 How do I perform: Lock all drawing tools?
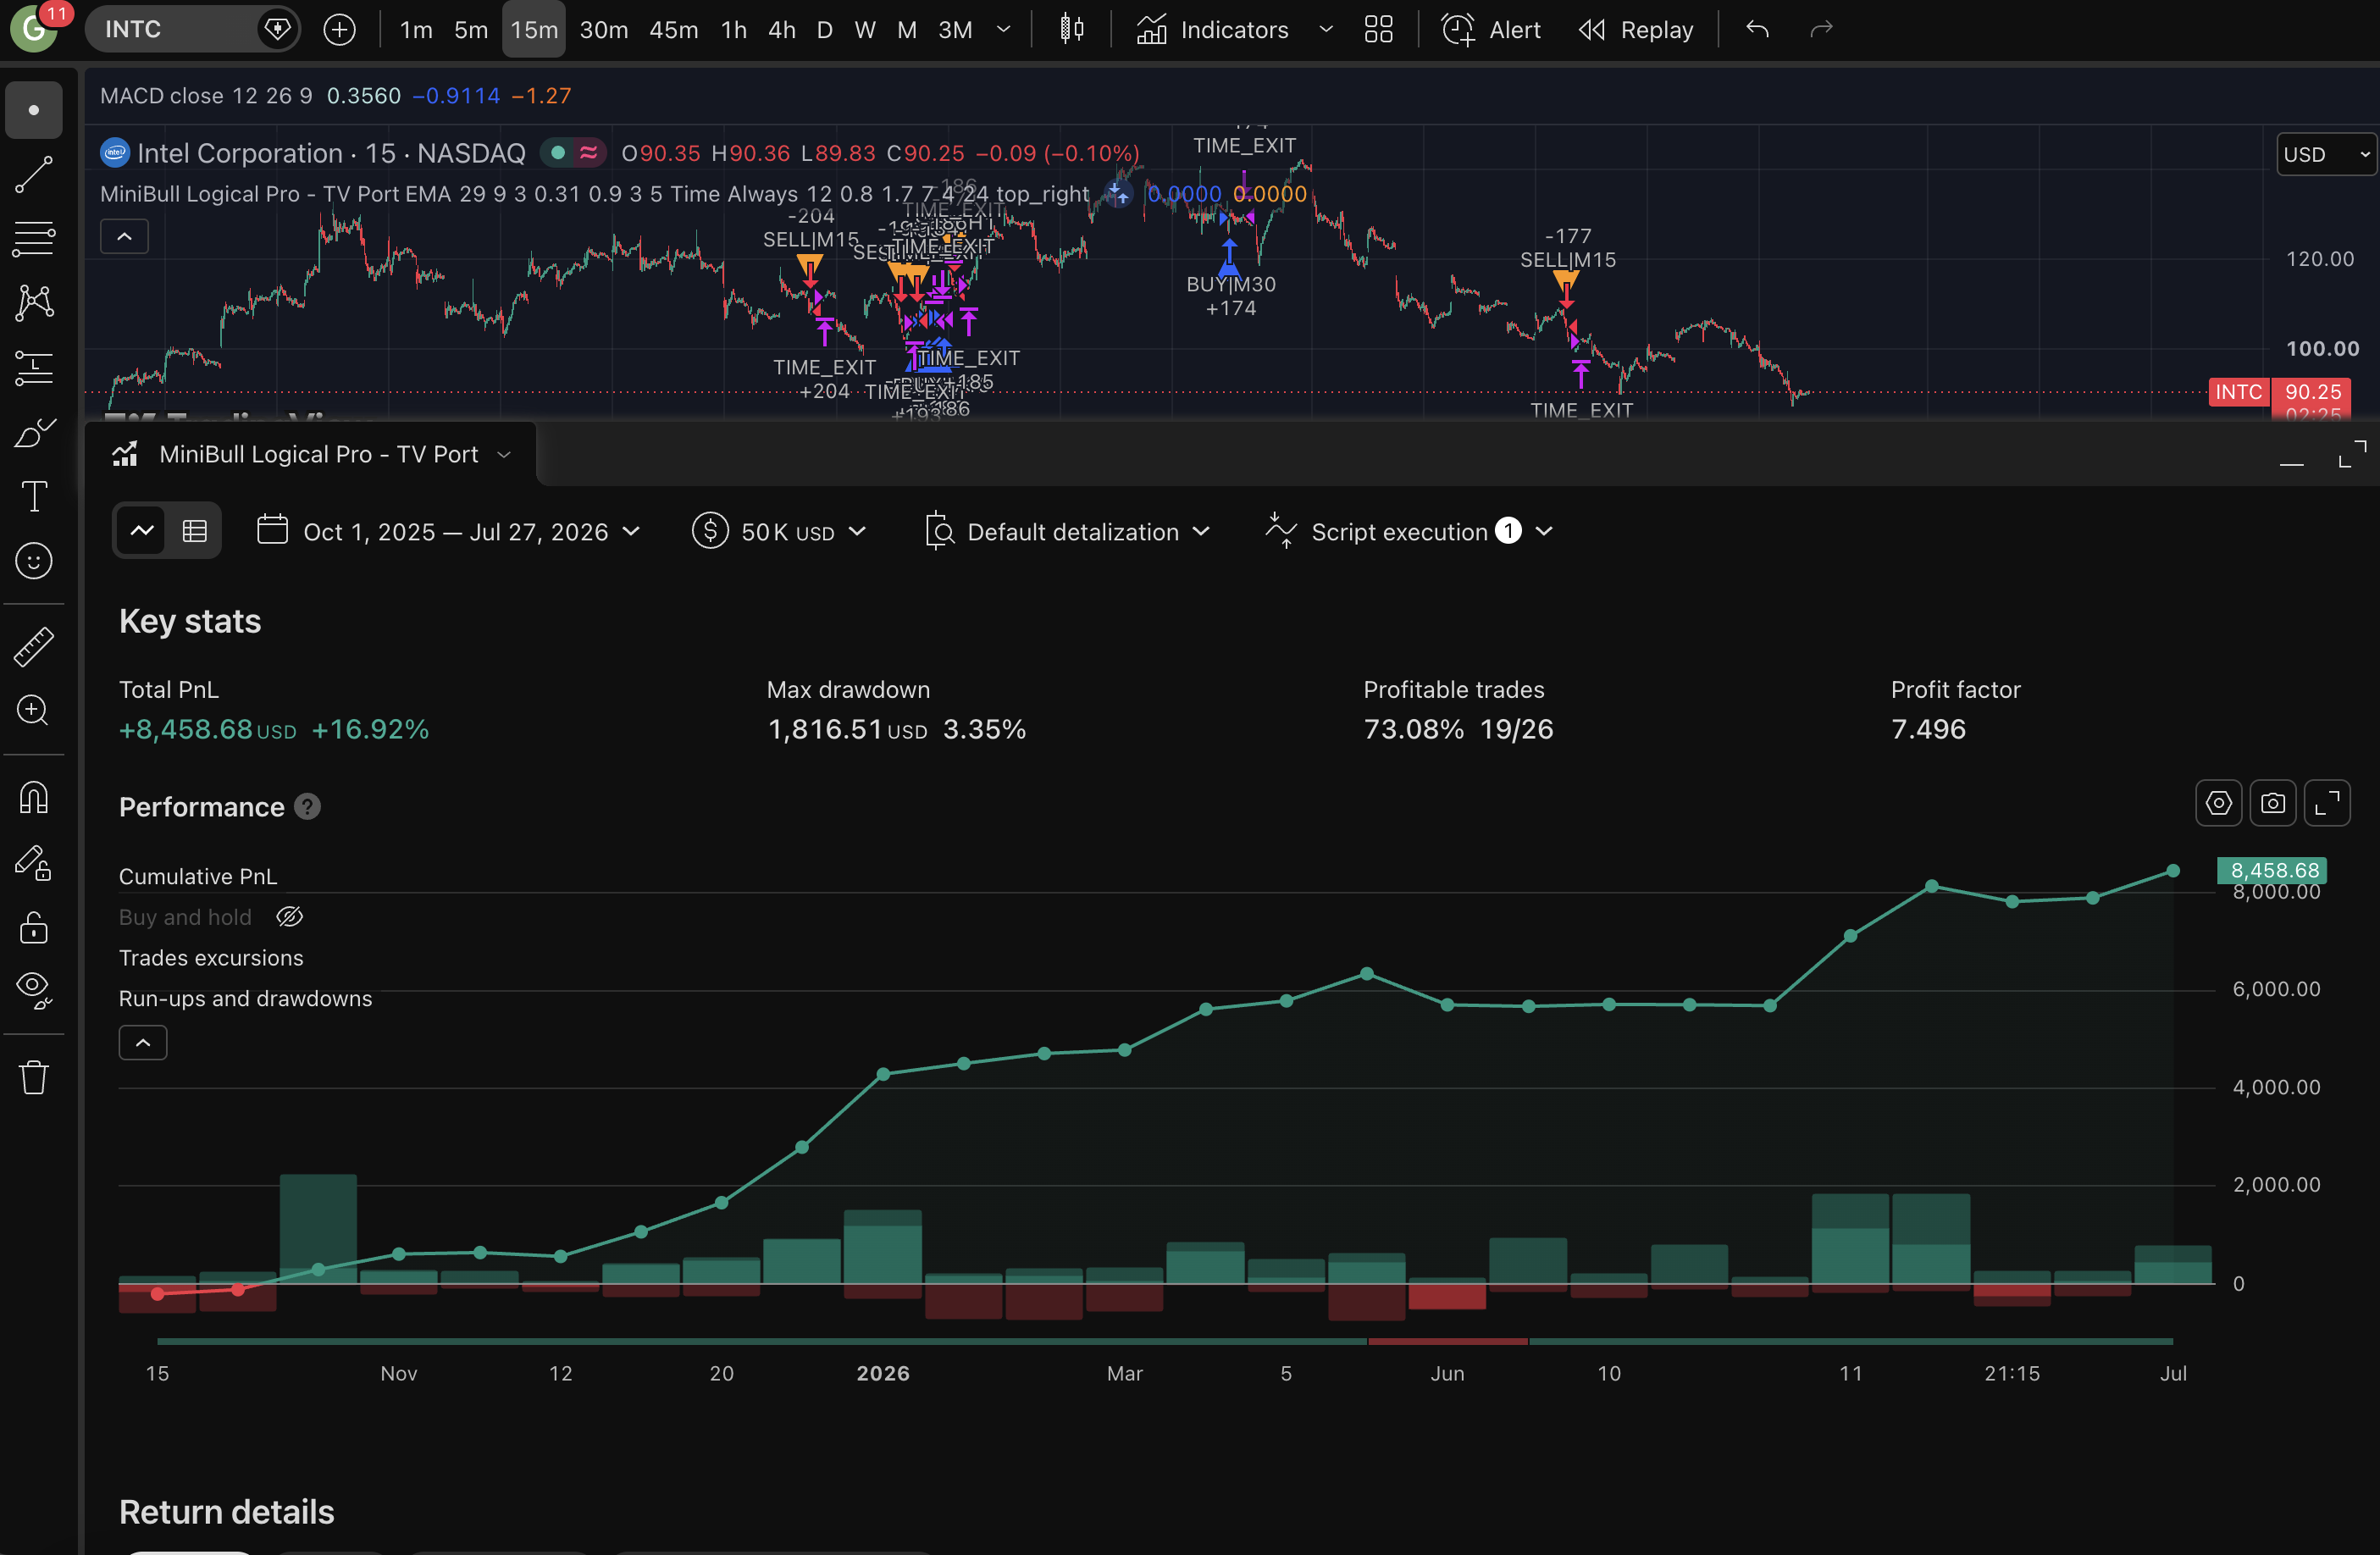(x=33, y=927)
